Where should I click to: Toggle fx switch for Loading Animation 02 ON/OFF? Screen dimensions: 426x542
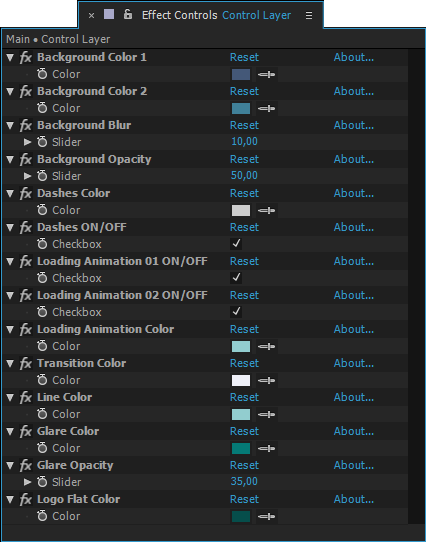(26, 295)
